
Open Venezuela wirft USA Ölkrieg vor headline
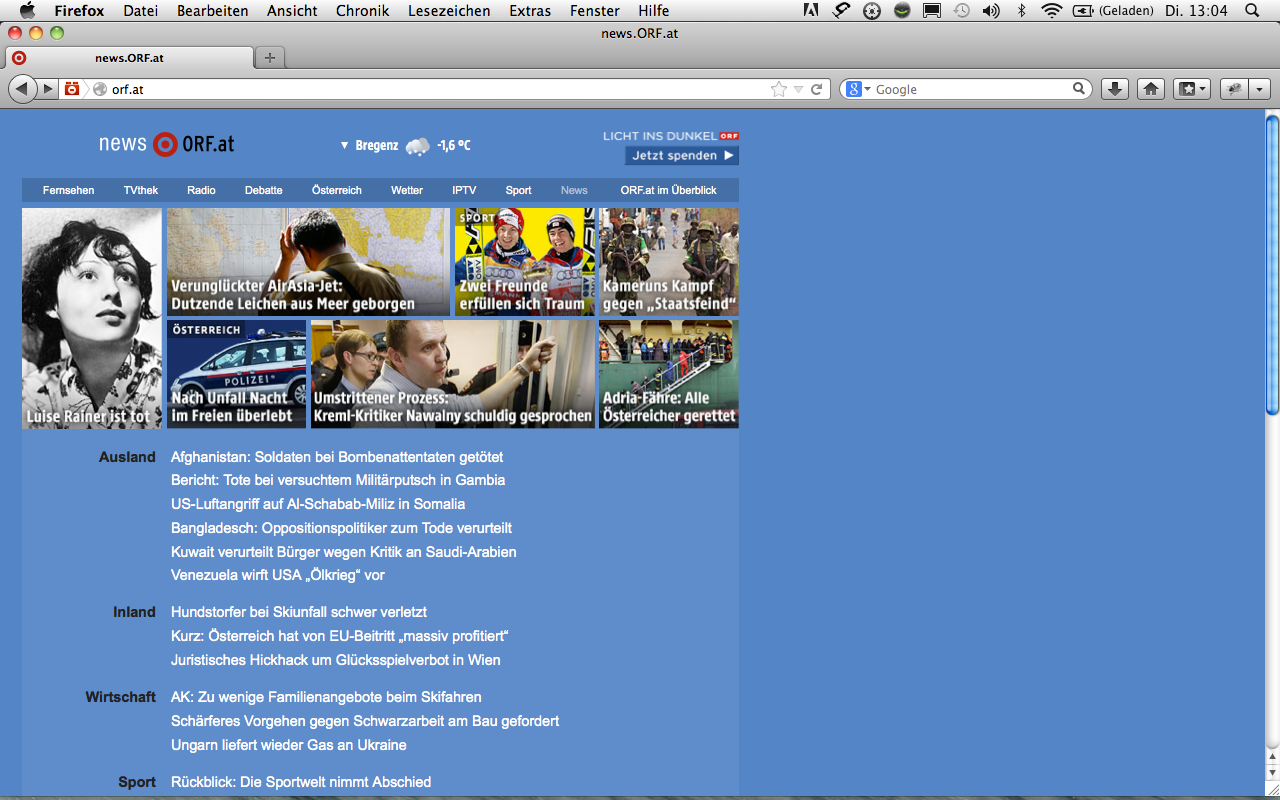[x=278, y=575]
